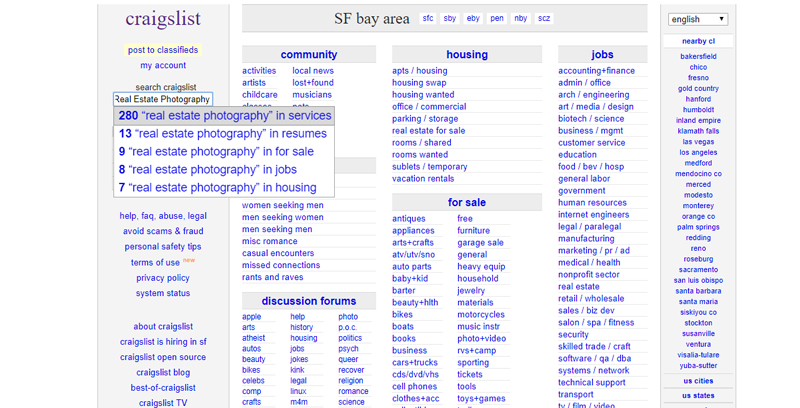Open activities in community
The width and height of the screenshot is (800, 408).
point(259,71)
